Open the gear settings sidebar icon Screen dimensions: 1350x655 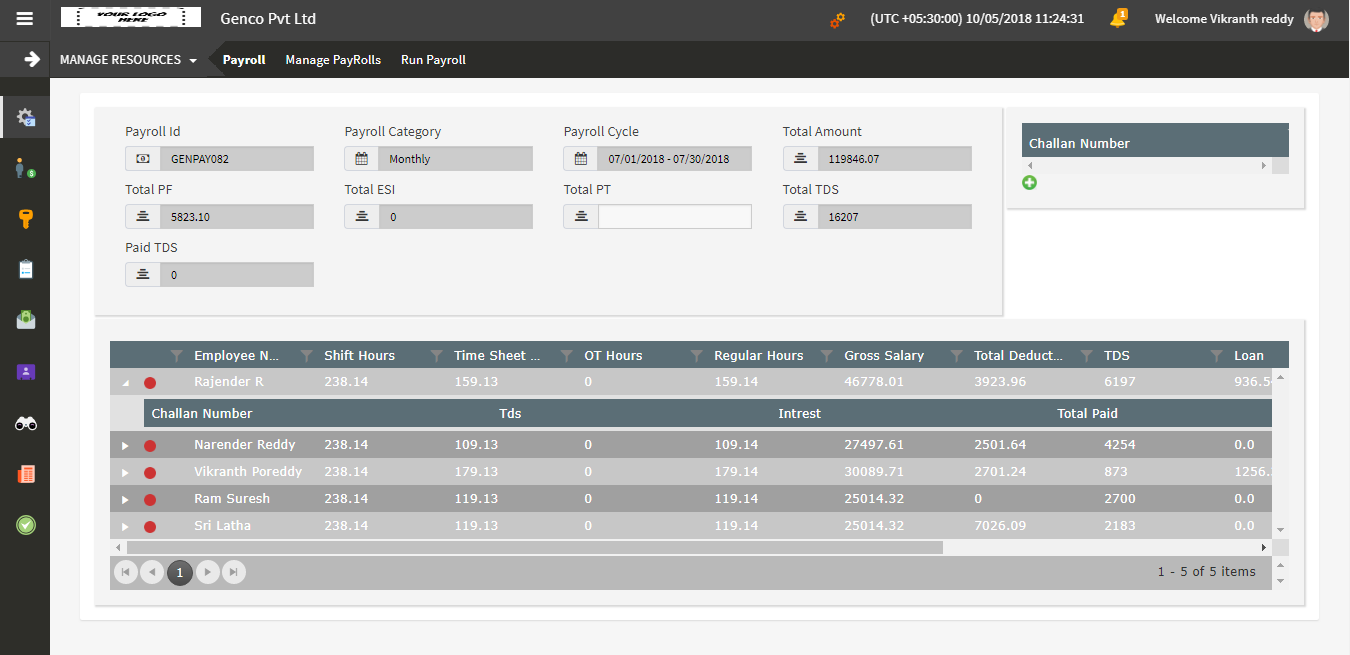point(26,117)
